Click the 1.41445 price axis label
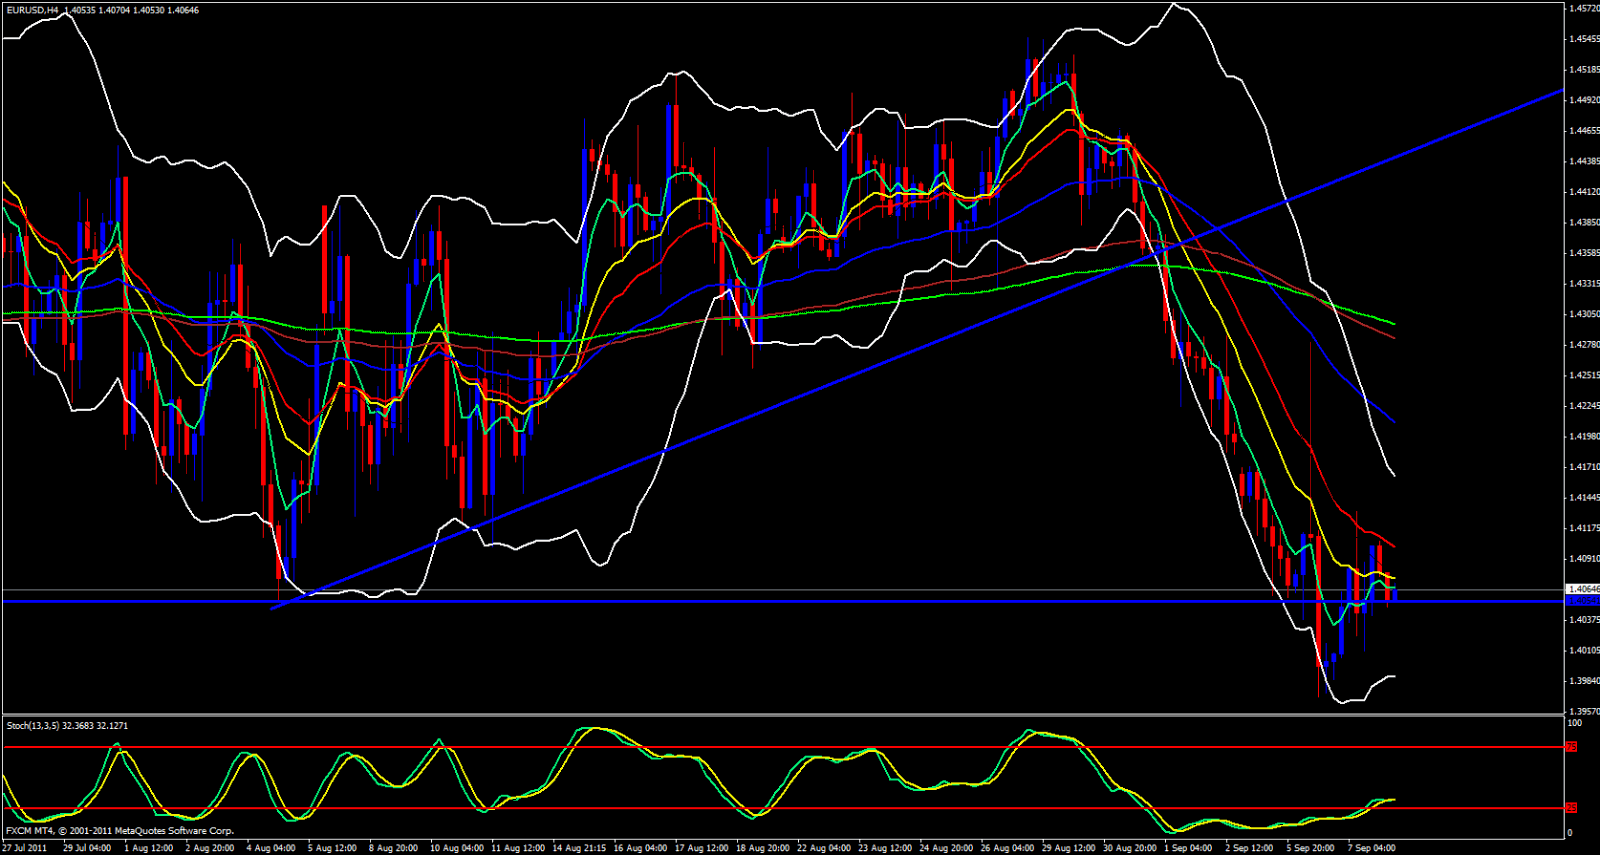 point(1585,498)
